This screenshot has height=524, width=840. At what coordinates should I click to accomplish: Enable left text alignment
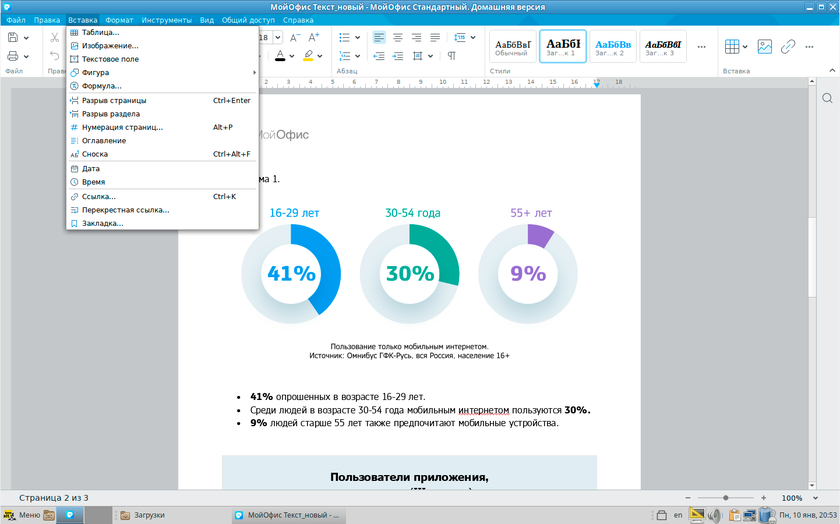point(379,38)
